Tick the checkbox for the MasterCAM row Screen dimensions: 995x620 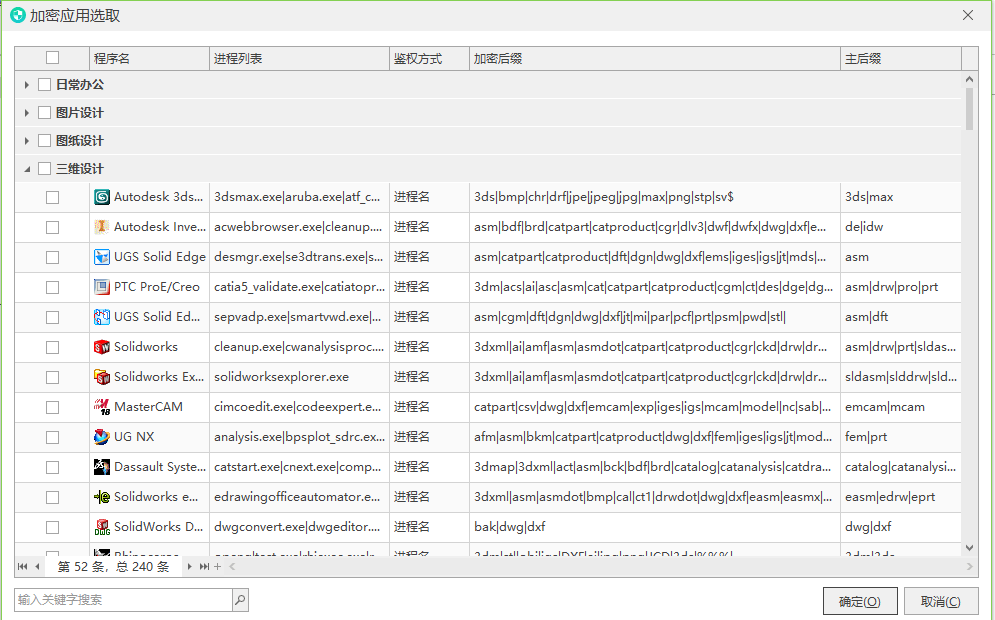point(52,407)
